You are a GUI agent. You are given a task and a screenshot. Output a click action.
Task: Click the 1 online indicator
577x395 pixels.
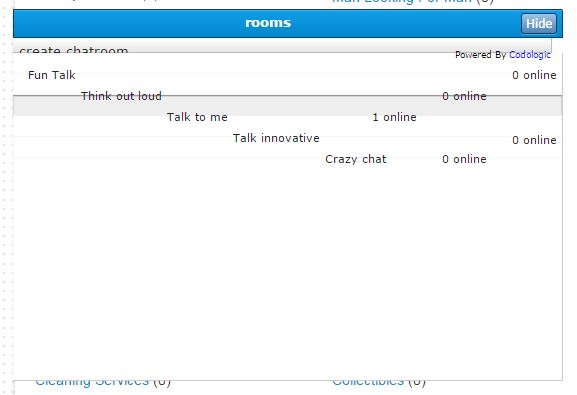click(394, 117)
